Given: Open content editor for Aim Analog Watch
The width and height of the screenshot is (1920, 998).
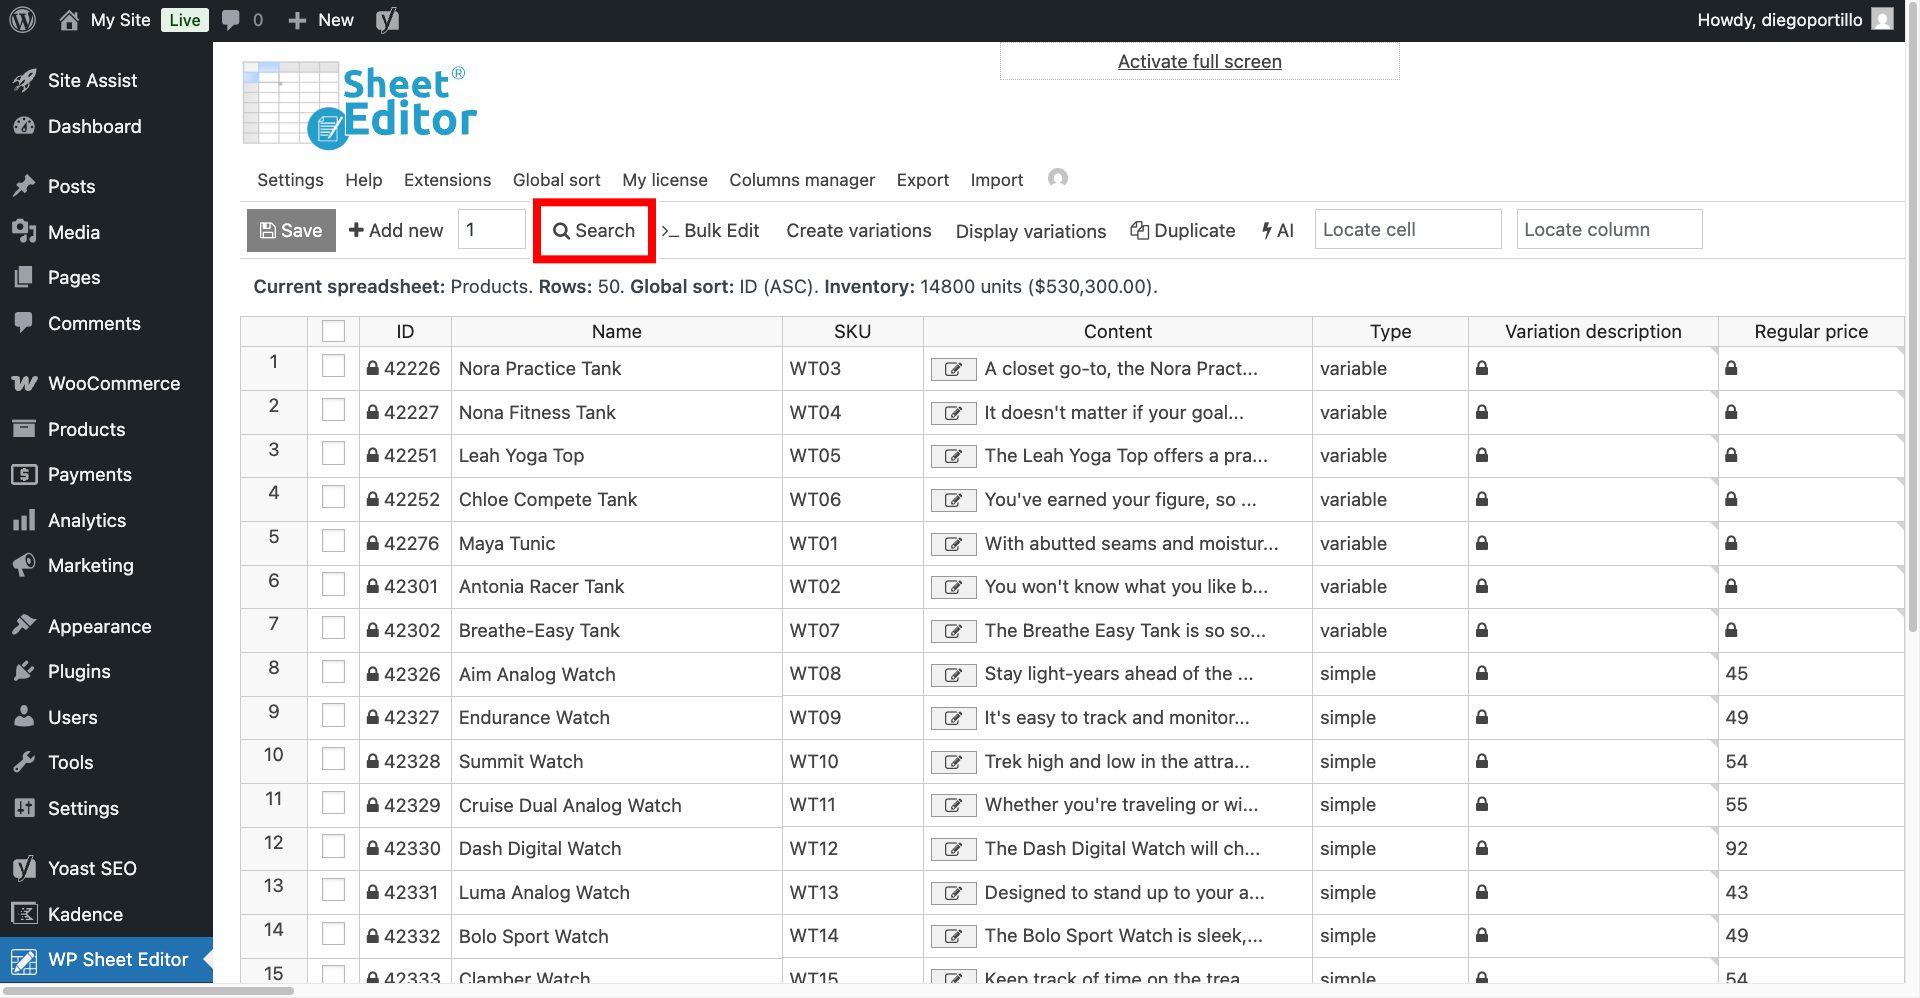Looking at the screenshot, I should click(x=953, y=675).
